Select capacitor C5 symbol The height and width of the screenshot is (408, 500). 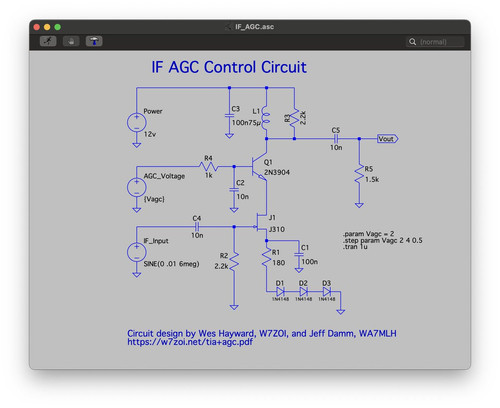pyautogui.click(x=336, y=139)
